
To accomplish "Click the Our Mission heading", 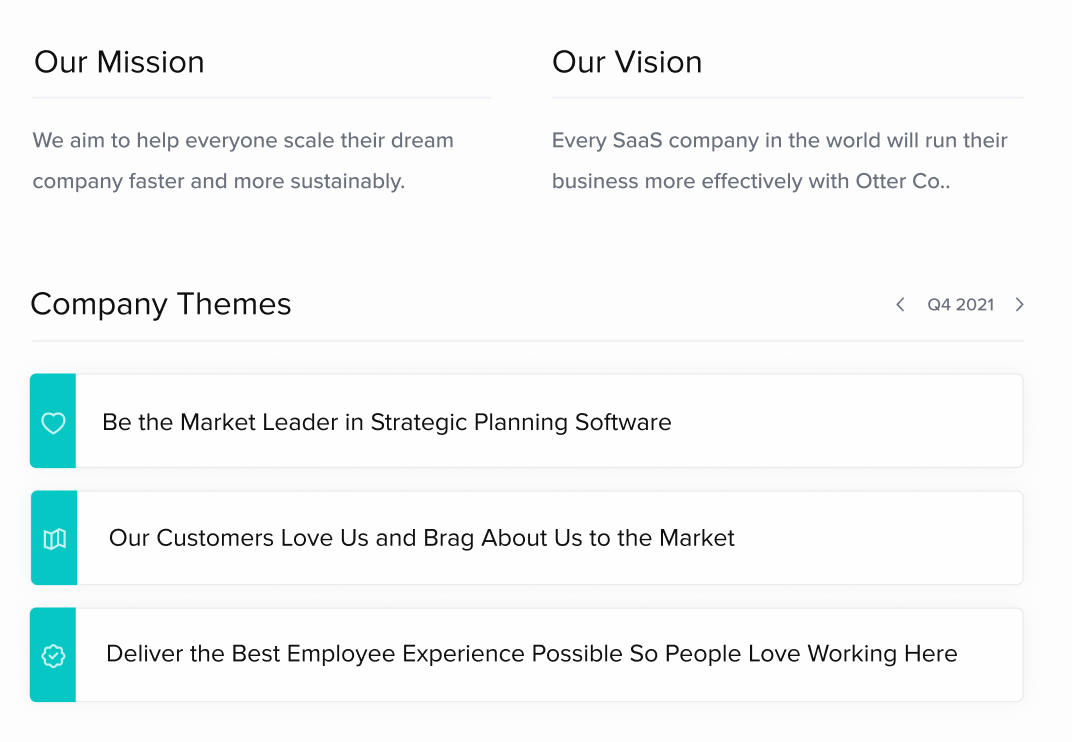I will coord(119,62).
